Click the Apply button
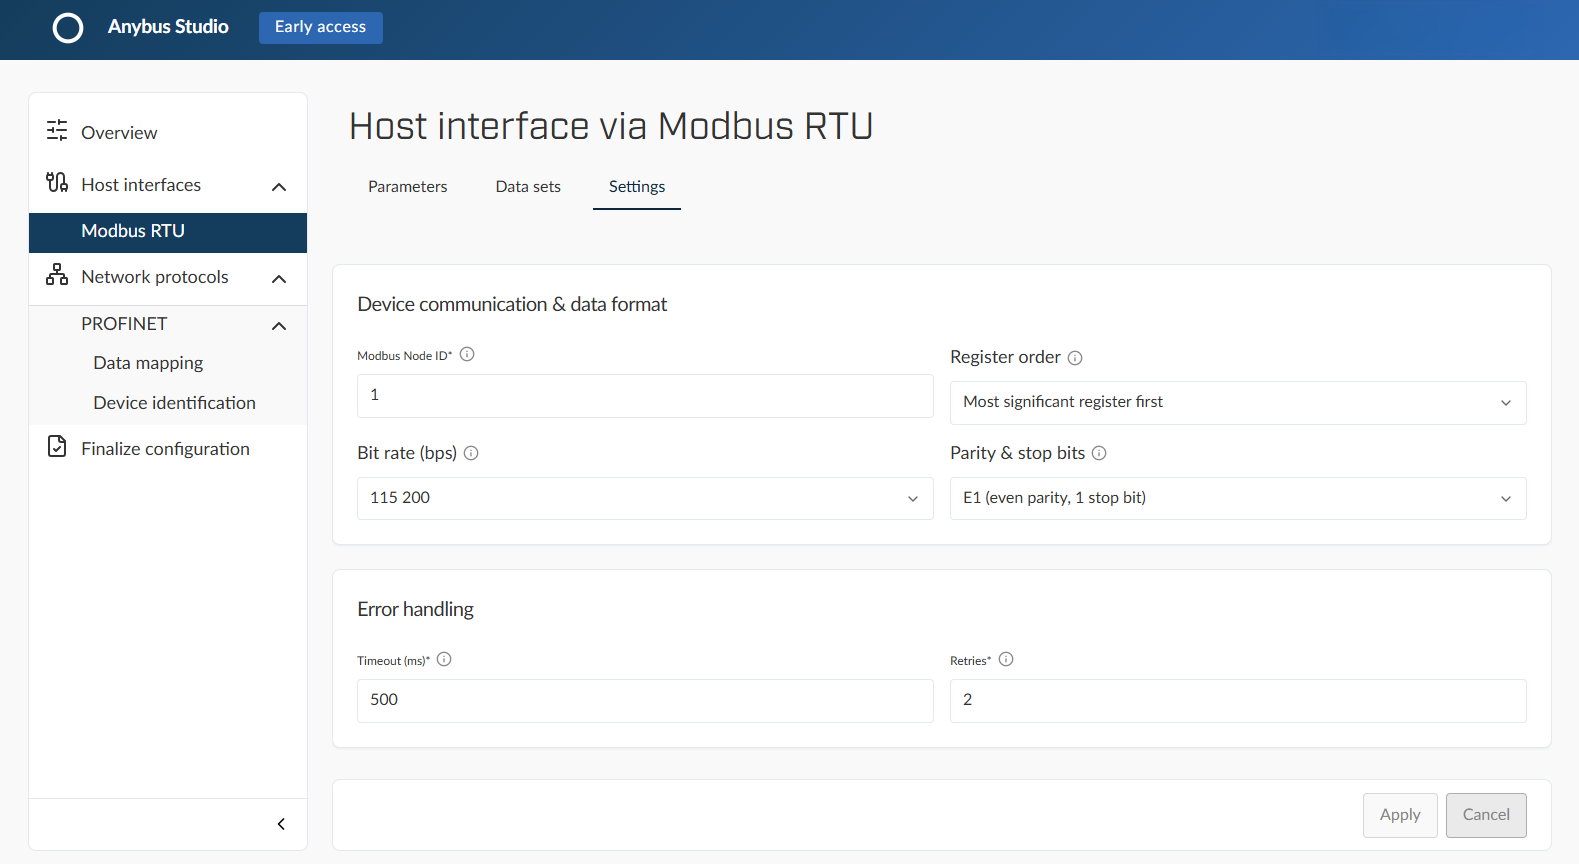1579x864 pixels. tap(1400, 815)
